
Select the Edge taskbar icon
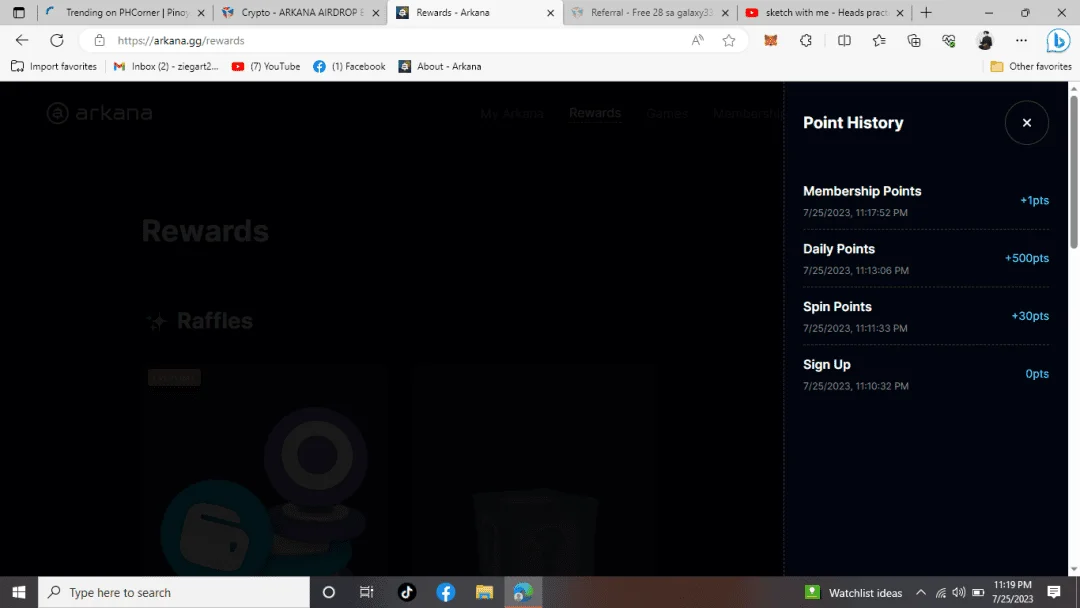523,592
